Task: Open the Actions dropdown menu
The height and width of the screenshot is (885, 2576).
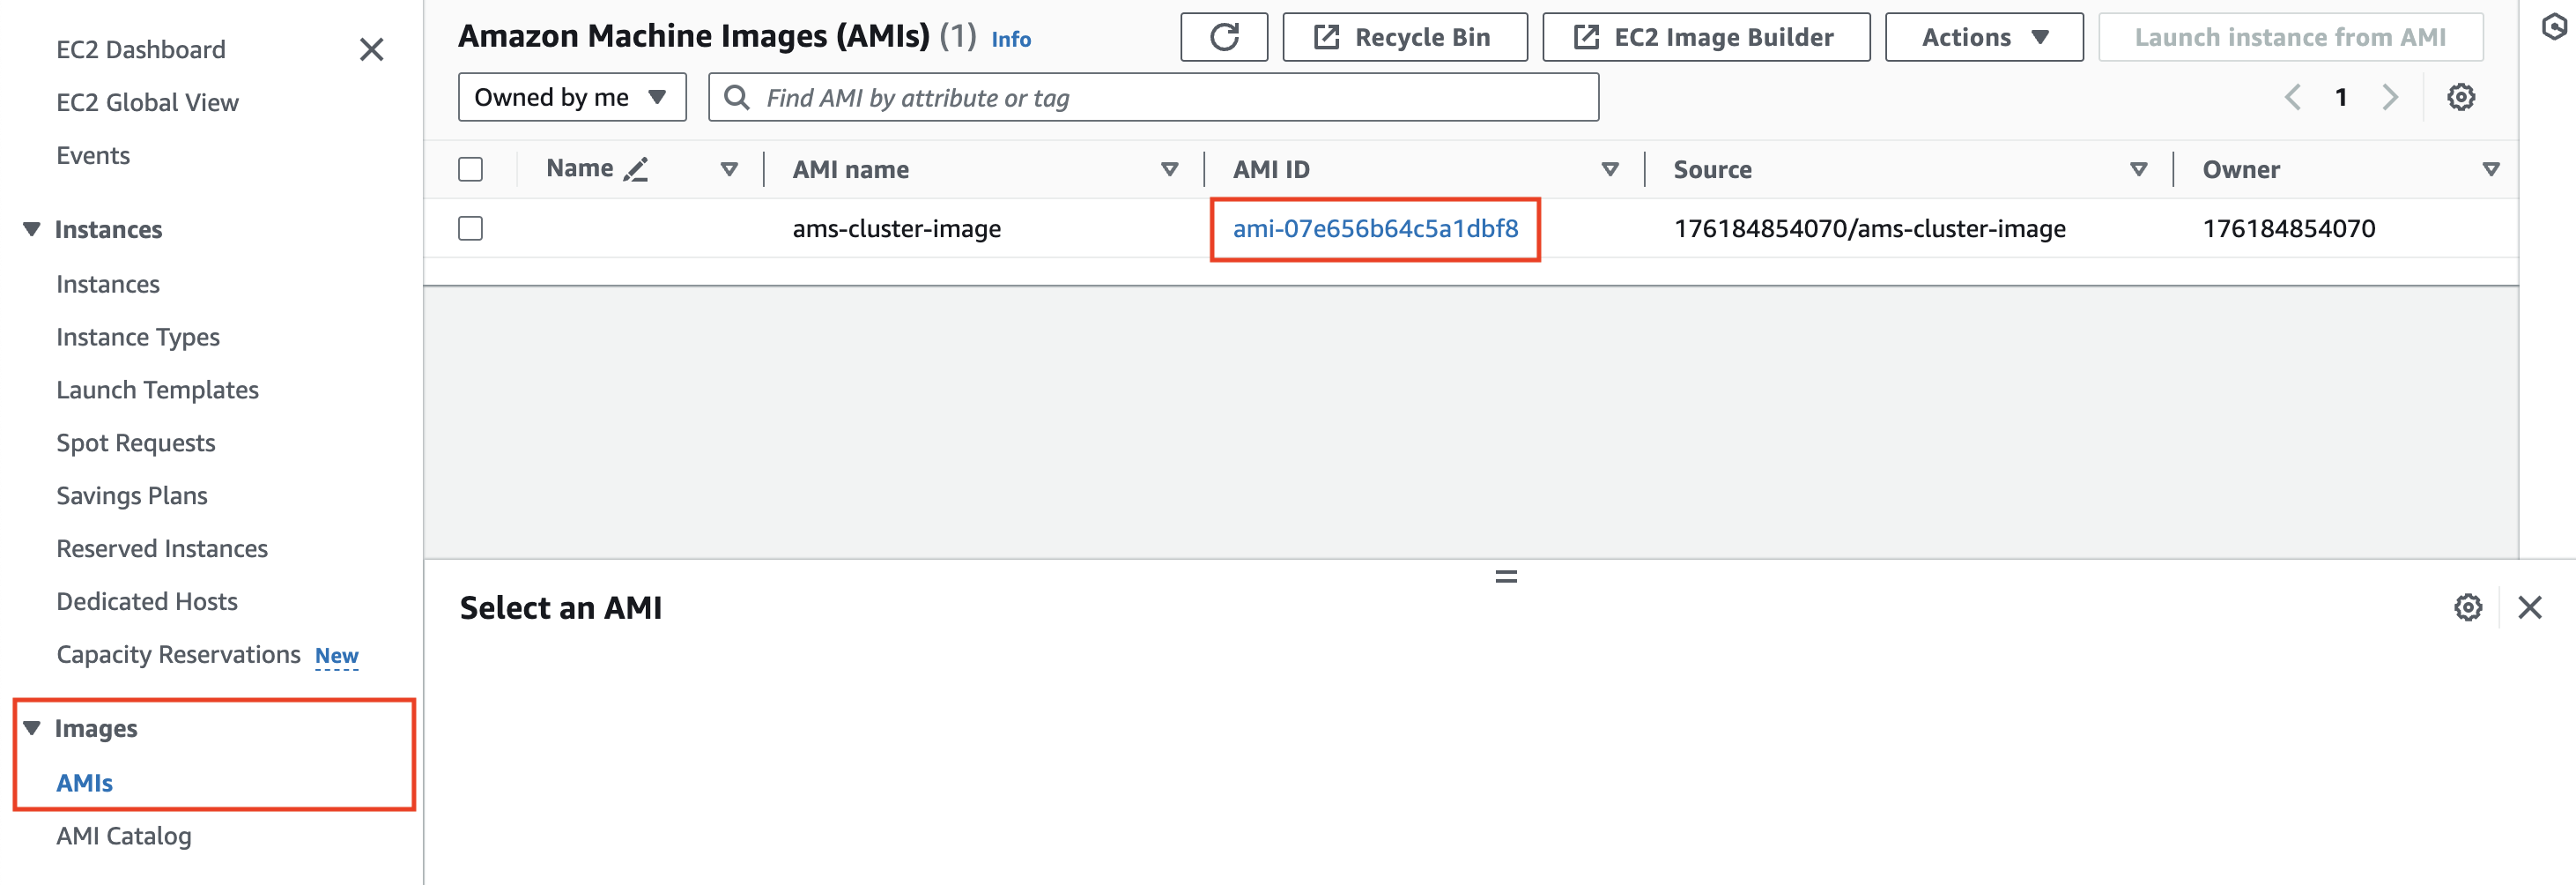Action: pos(1983,37)
